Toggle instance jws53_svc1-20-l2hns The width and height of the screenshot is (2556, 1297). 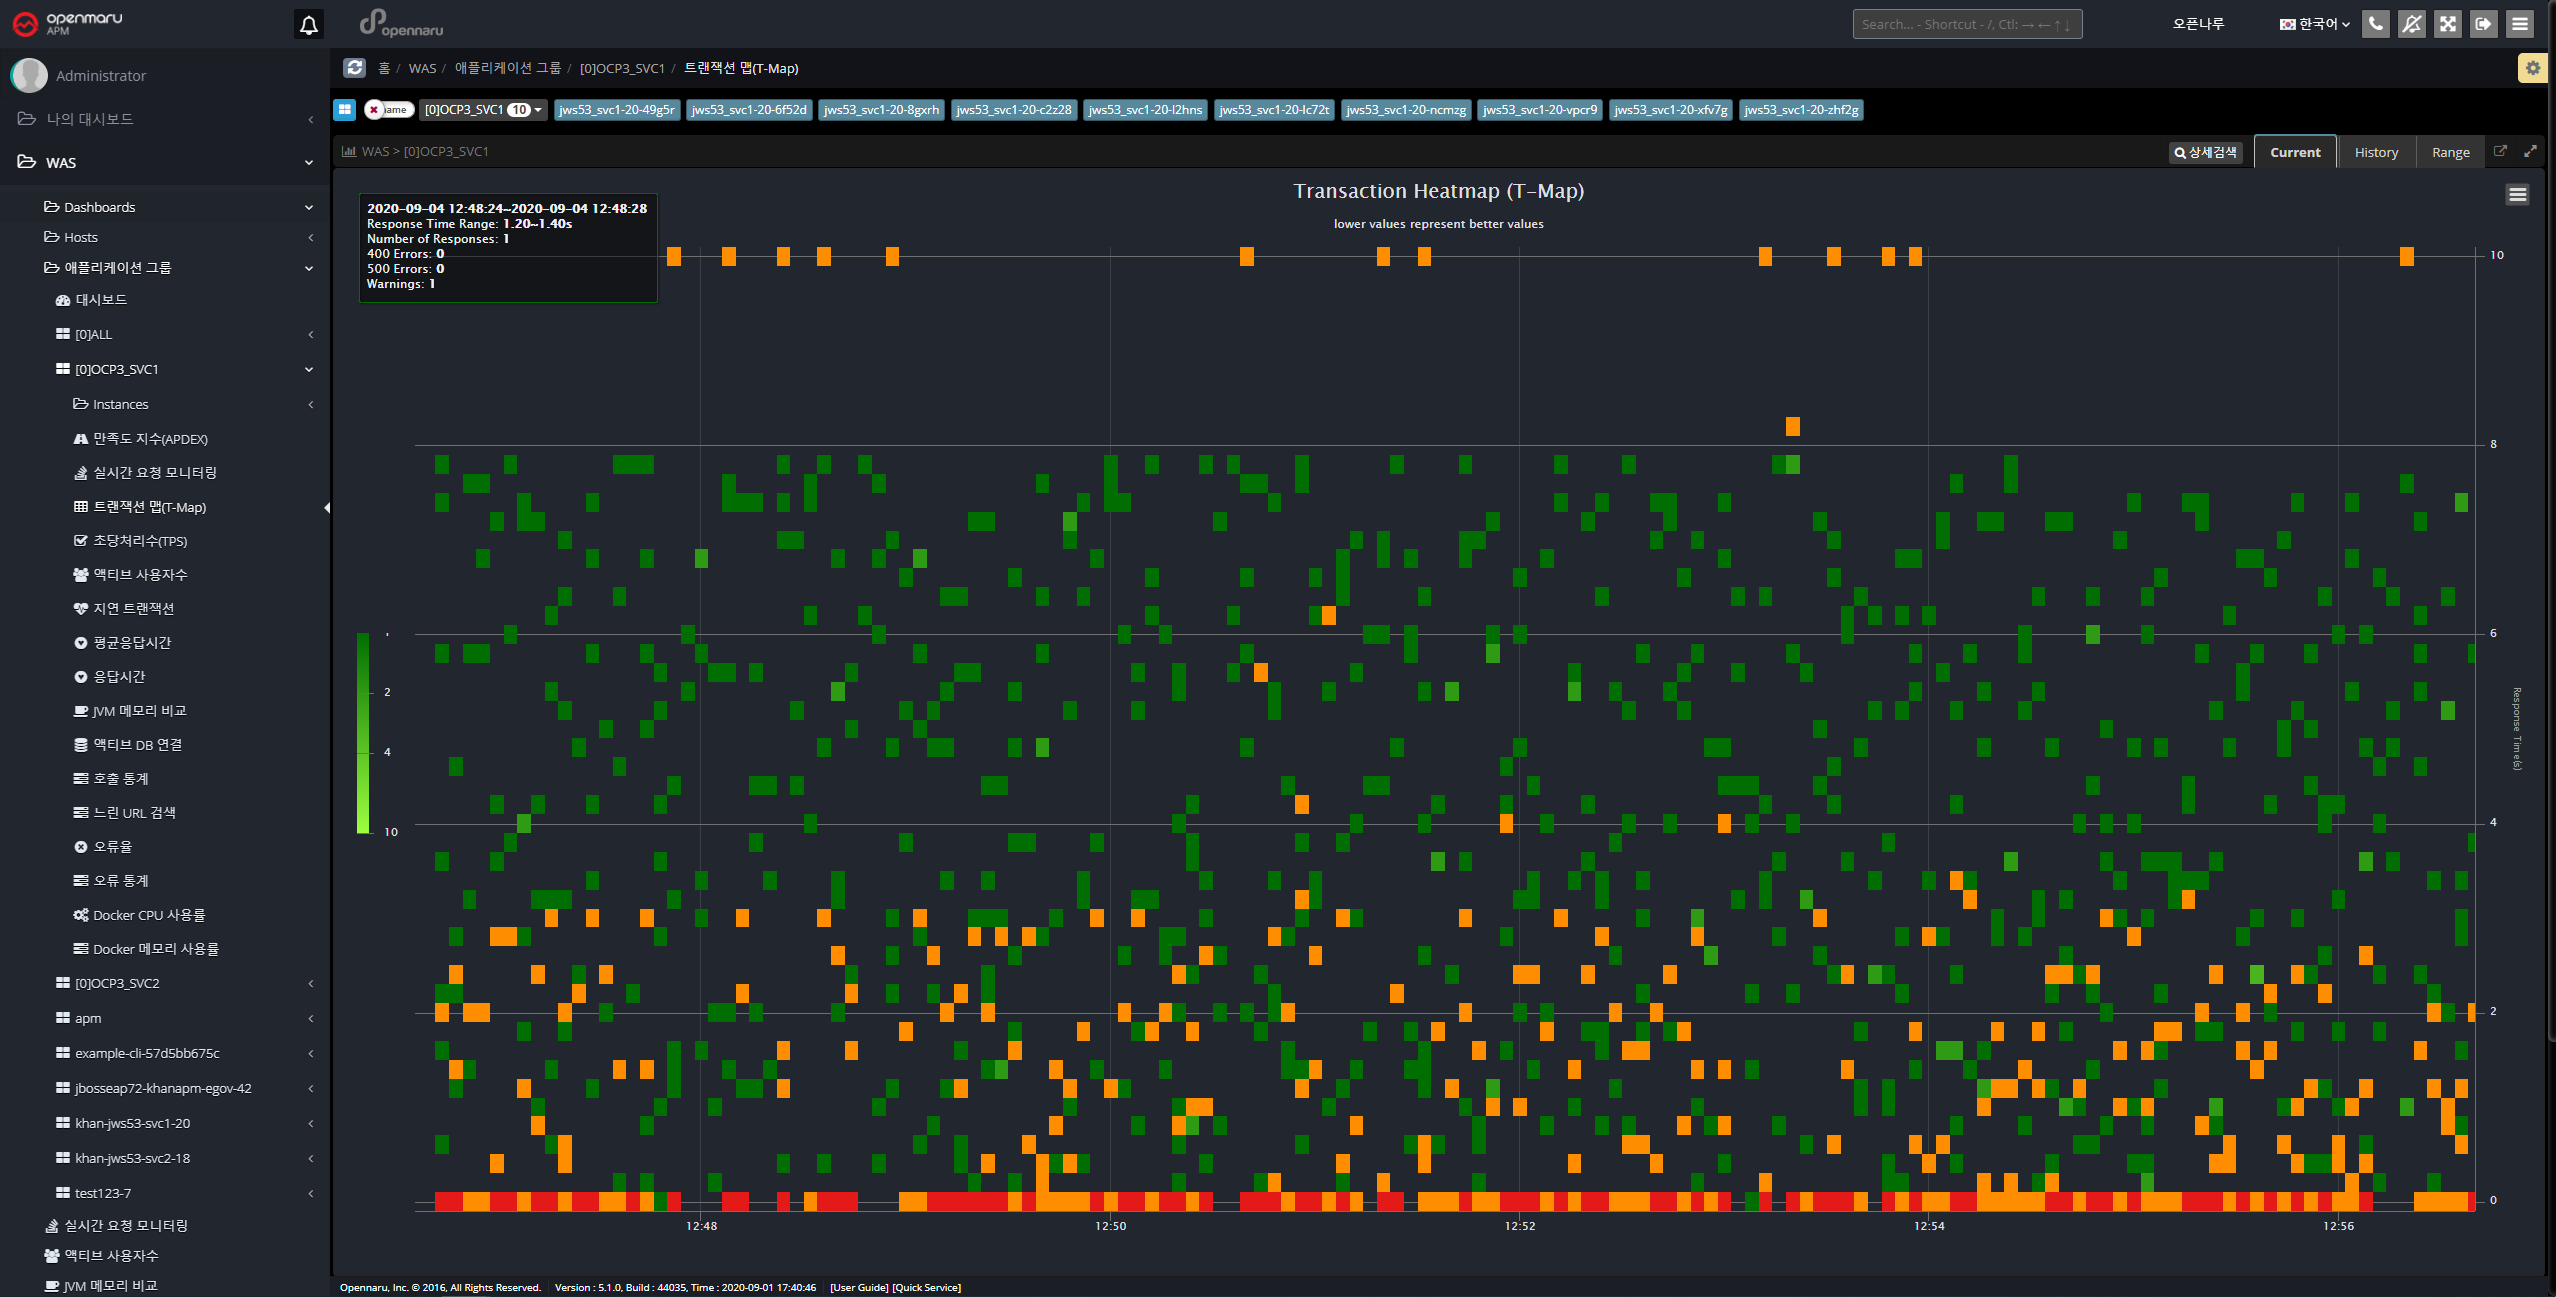(x=1145, y=110)
